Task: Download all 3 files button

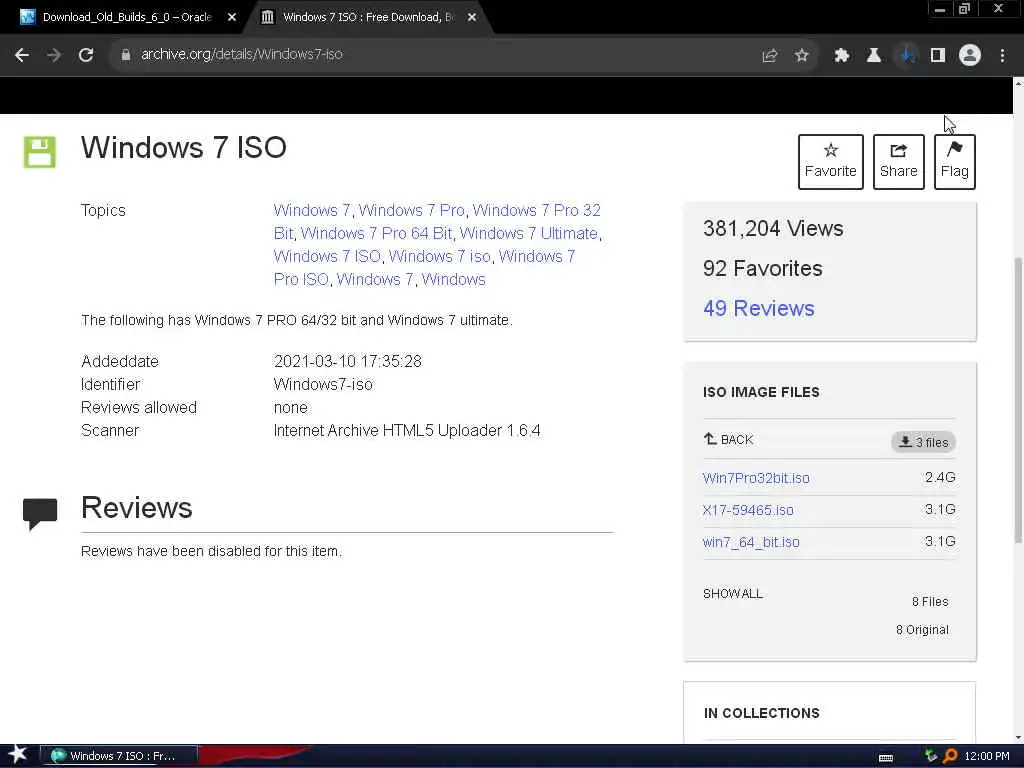Action: click(923, 442)
